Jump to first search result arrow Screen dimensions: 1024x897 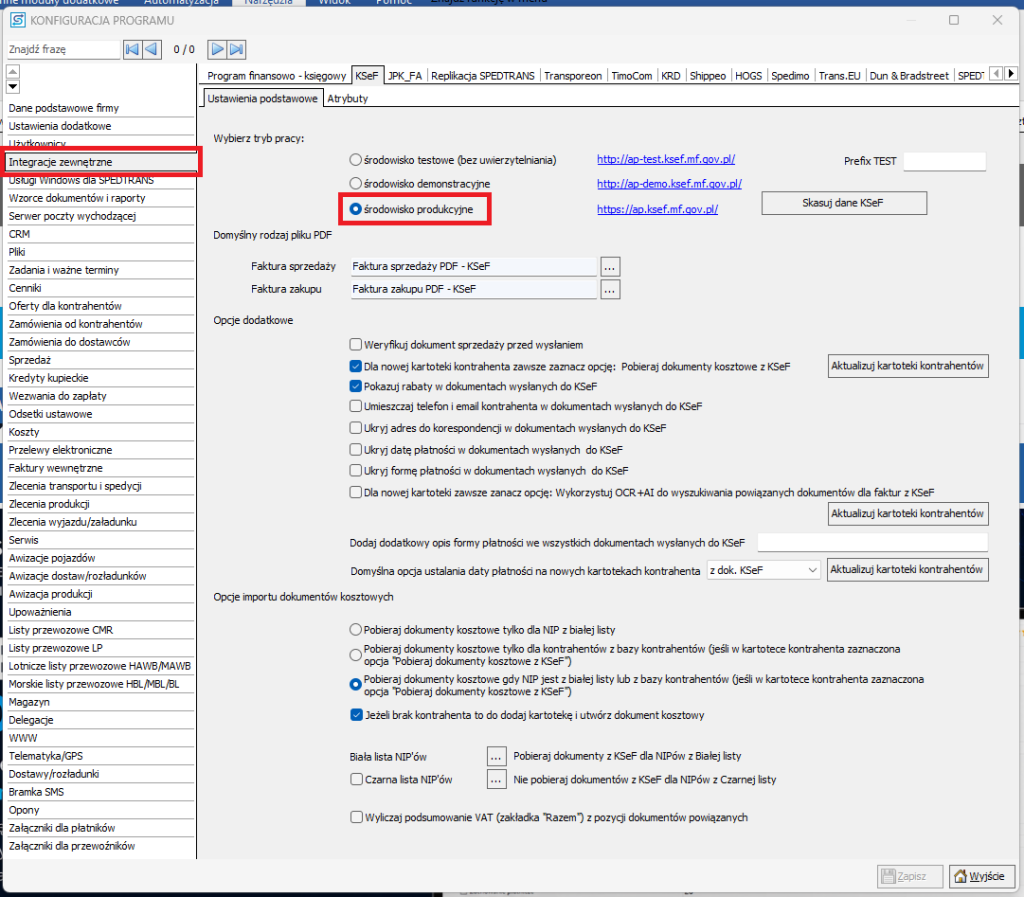click(x=132, y=49)
